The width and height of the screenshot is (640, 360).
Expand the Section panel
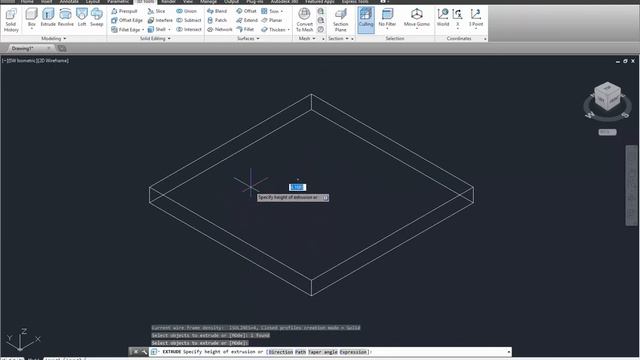(338, 38)
